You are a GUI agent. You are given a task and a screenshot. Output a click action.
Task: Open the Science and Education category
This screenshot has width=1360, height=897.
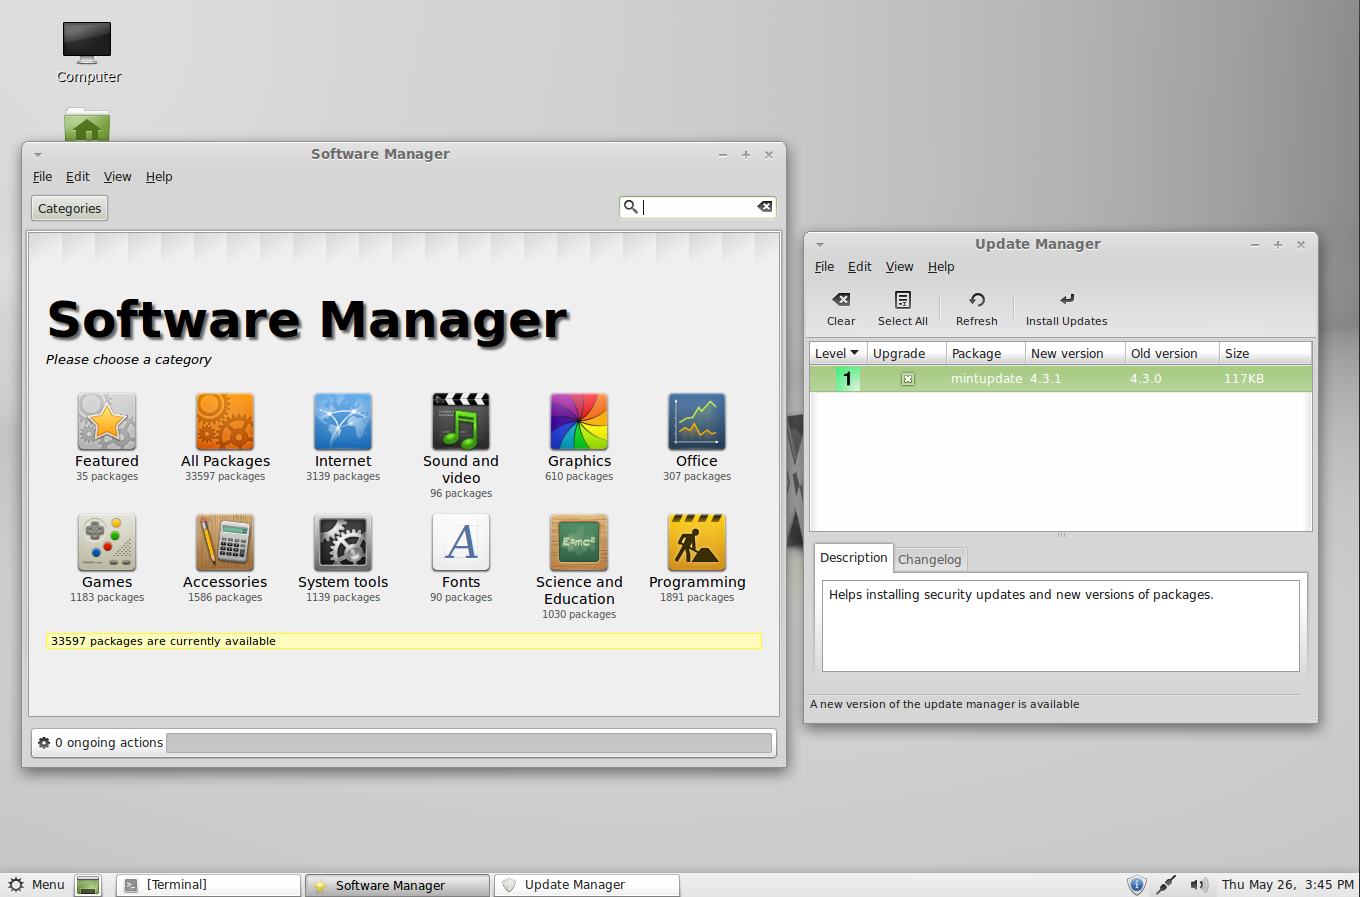click(579, 543)
